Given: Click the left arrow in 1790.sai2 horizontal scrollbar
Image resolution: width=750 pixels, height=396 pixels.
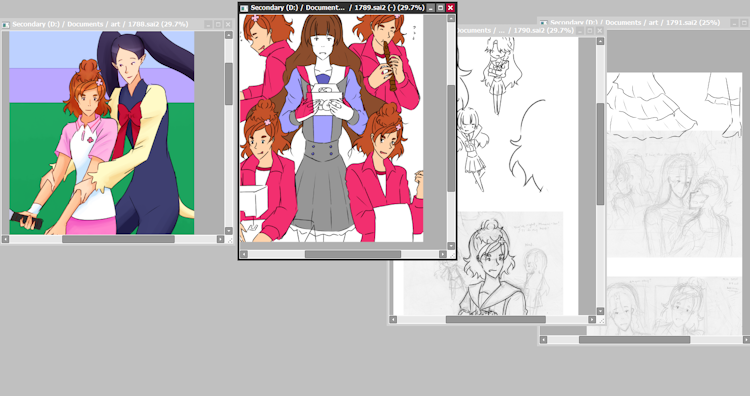Looking at the screenshot, I should click(x=393, y=319).
